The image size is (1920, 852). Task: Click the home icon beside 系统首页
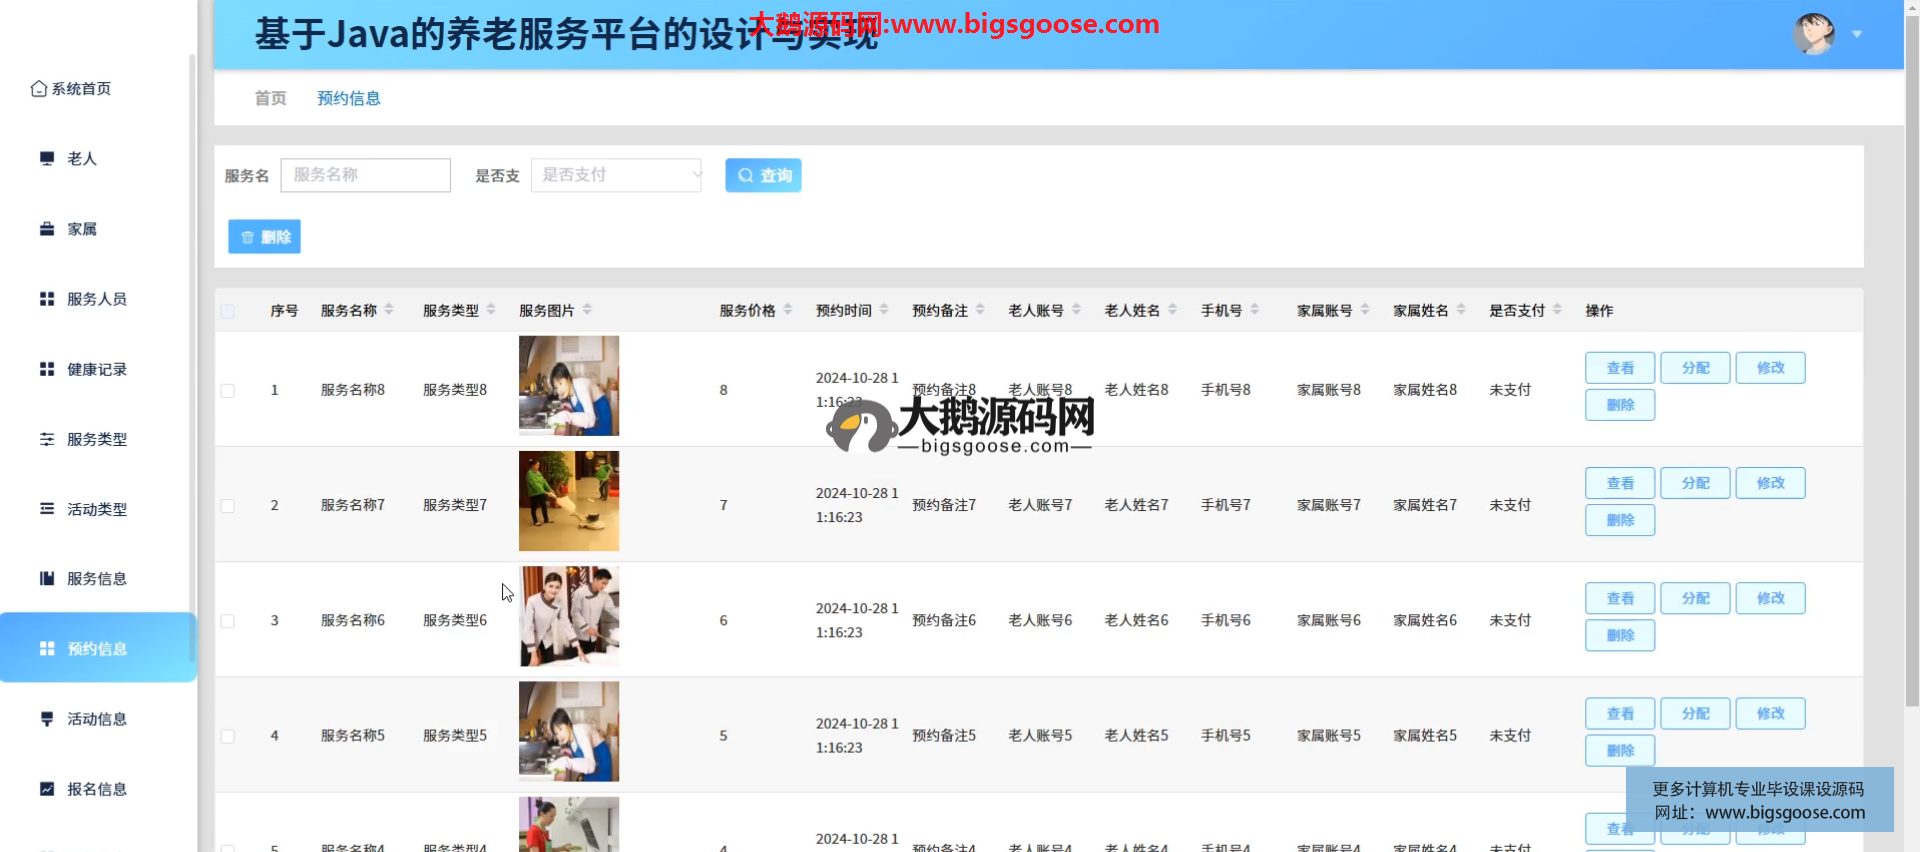(x=39, y=89)
